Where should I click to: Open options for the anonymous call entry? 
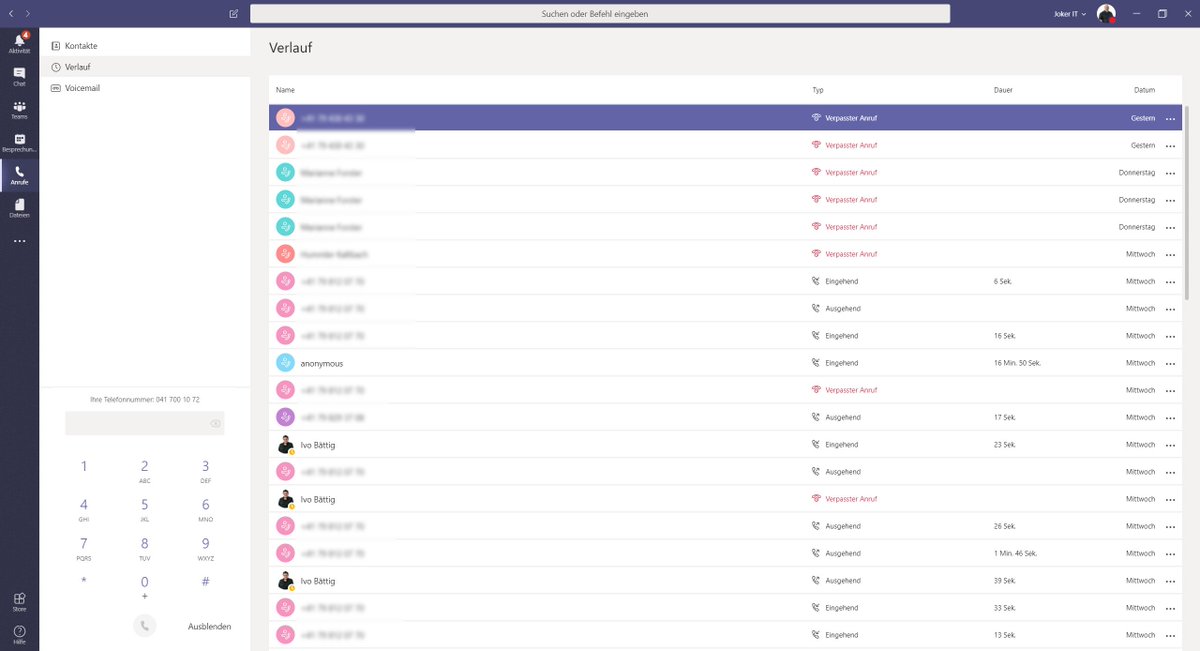(x=1170, y=362)
